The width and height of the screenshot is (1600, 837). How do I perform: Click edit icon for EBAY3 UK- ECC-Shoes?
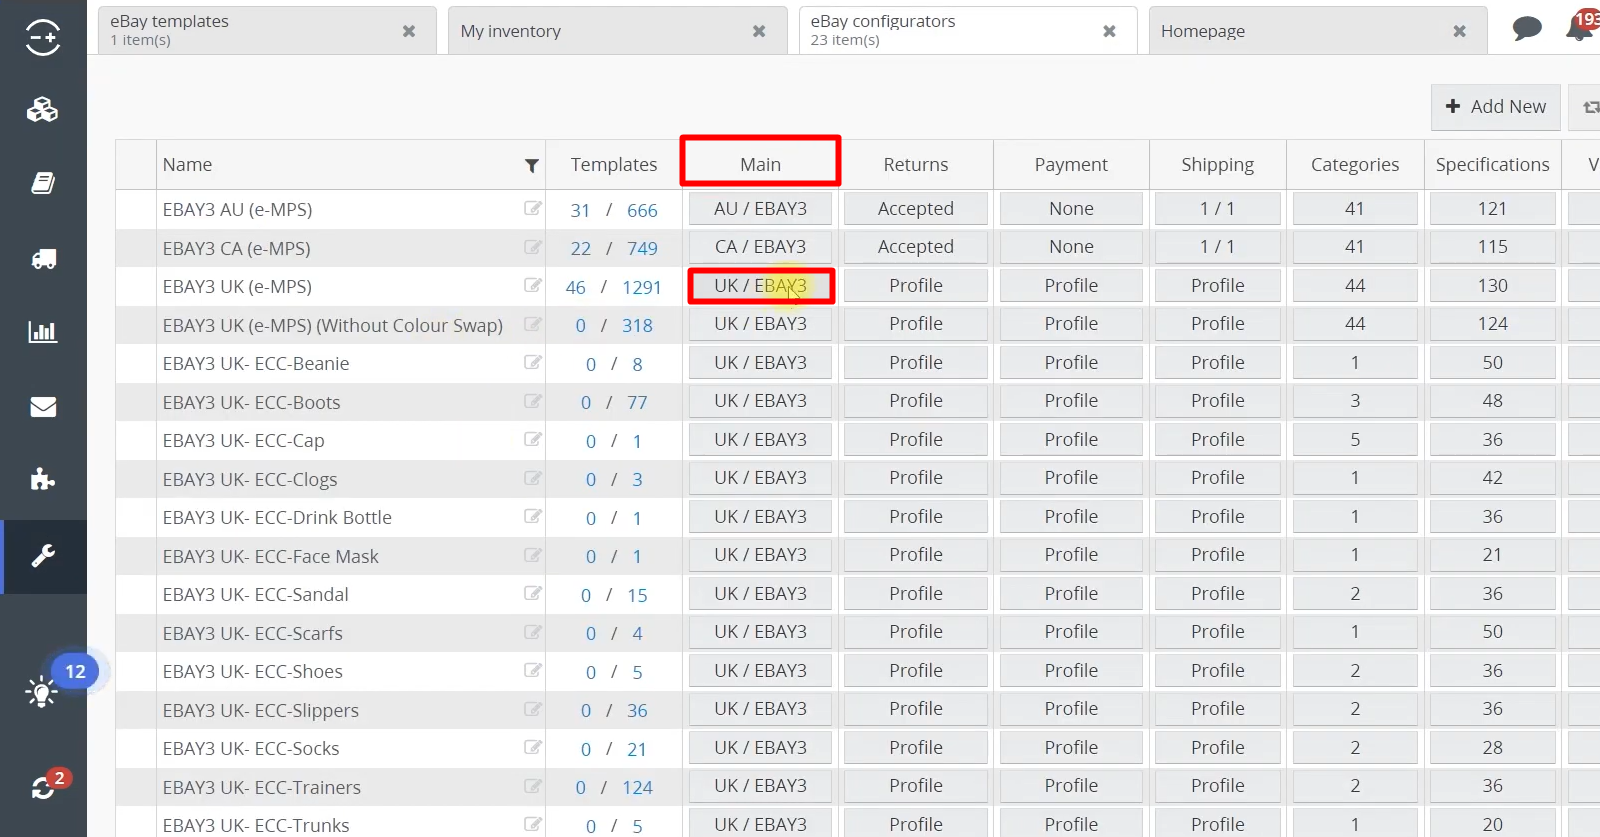coord(533,670)
